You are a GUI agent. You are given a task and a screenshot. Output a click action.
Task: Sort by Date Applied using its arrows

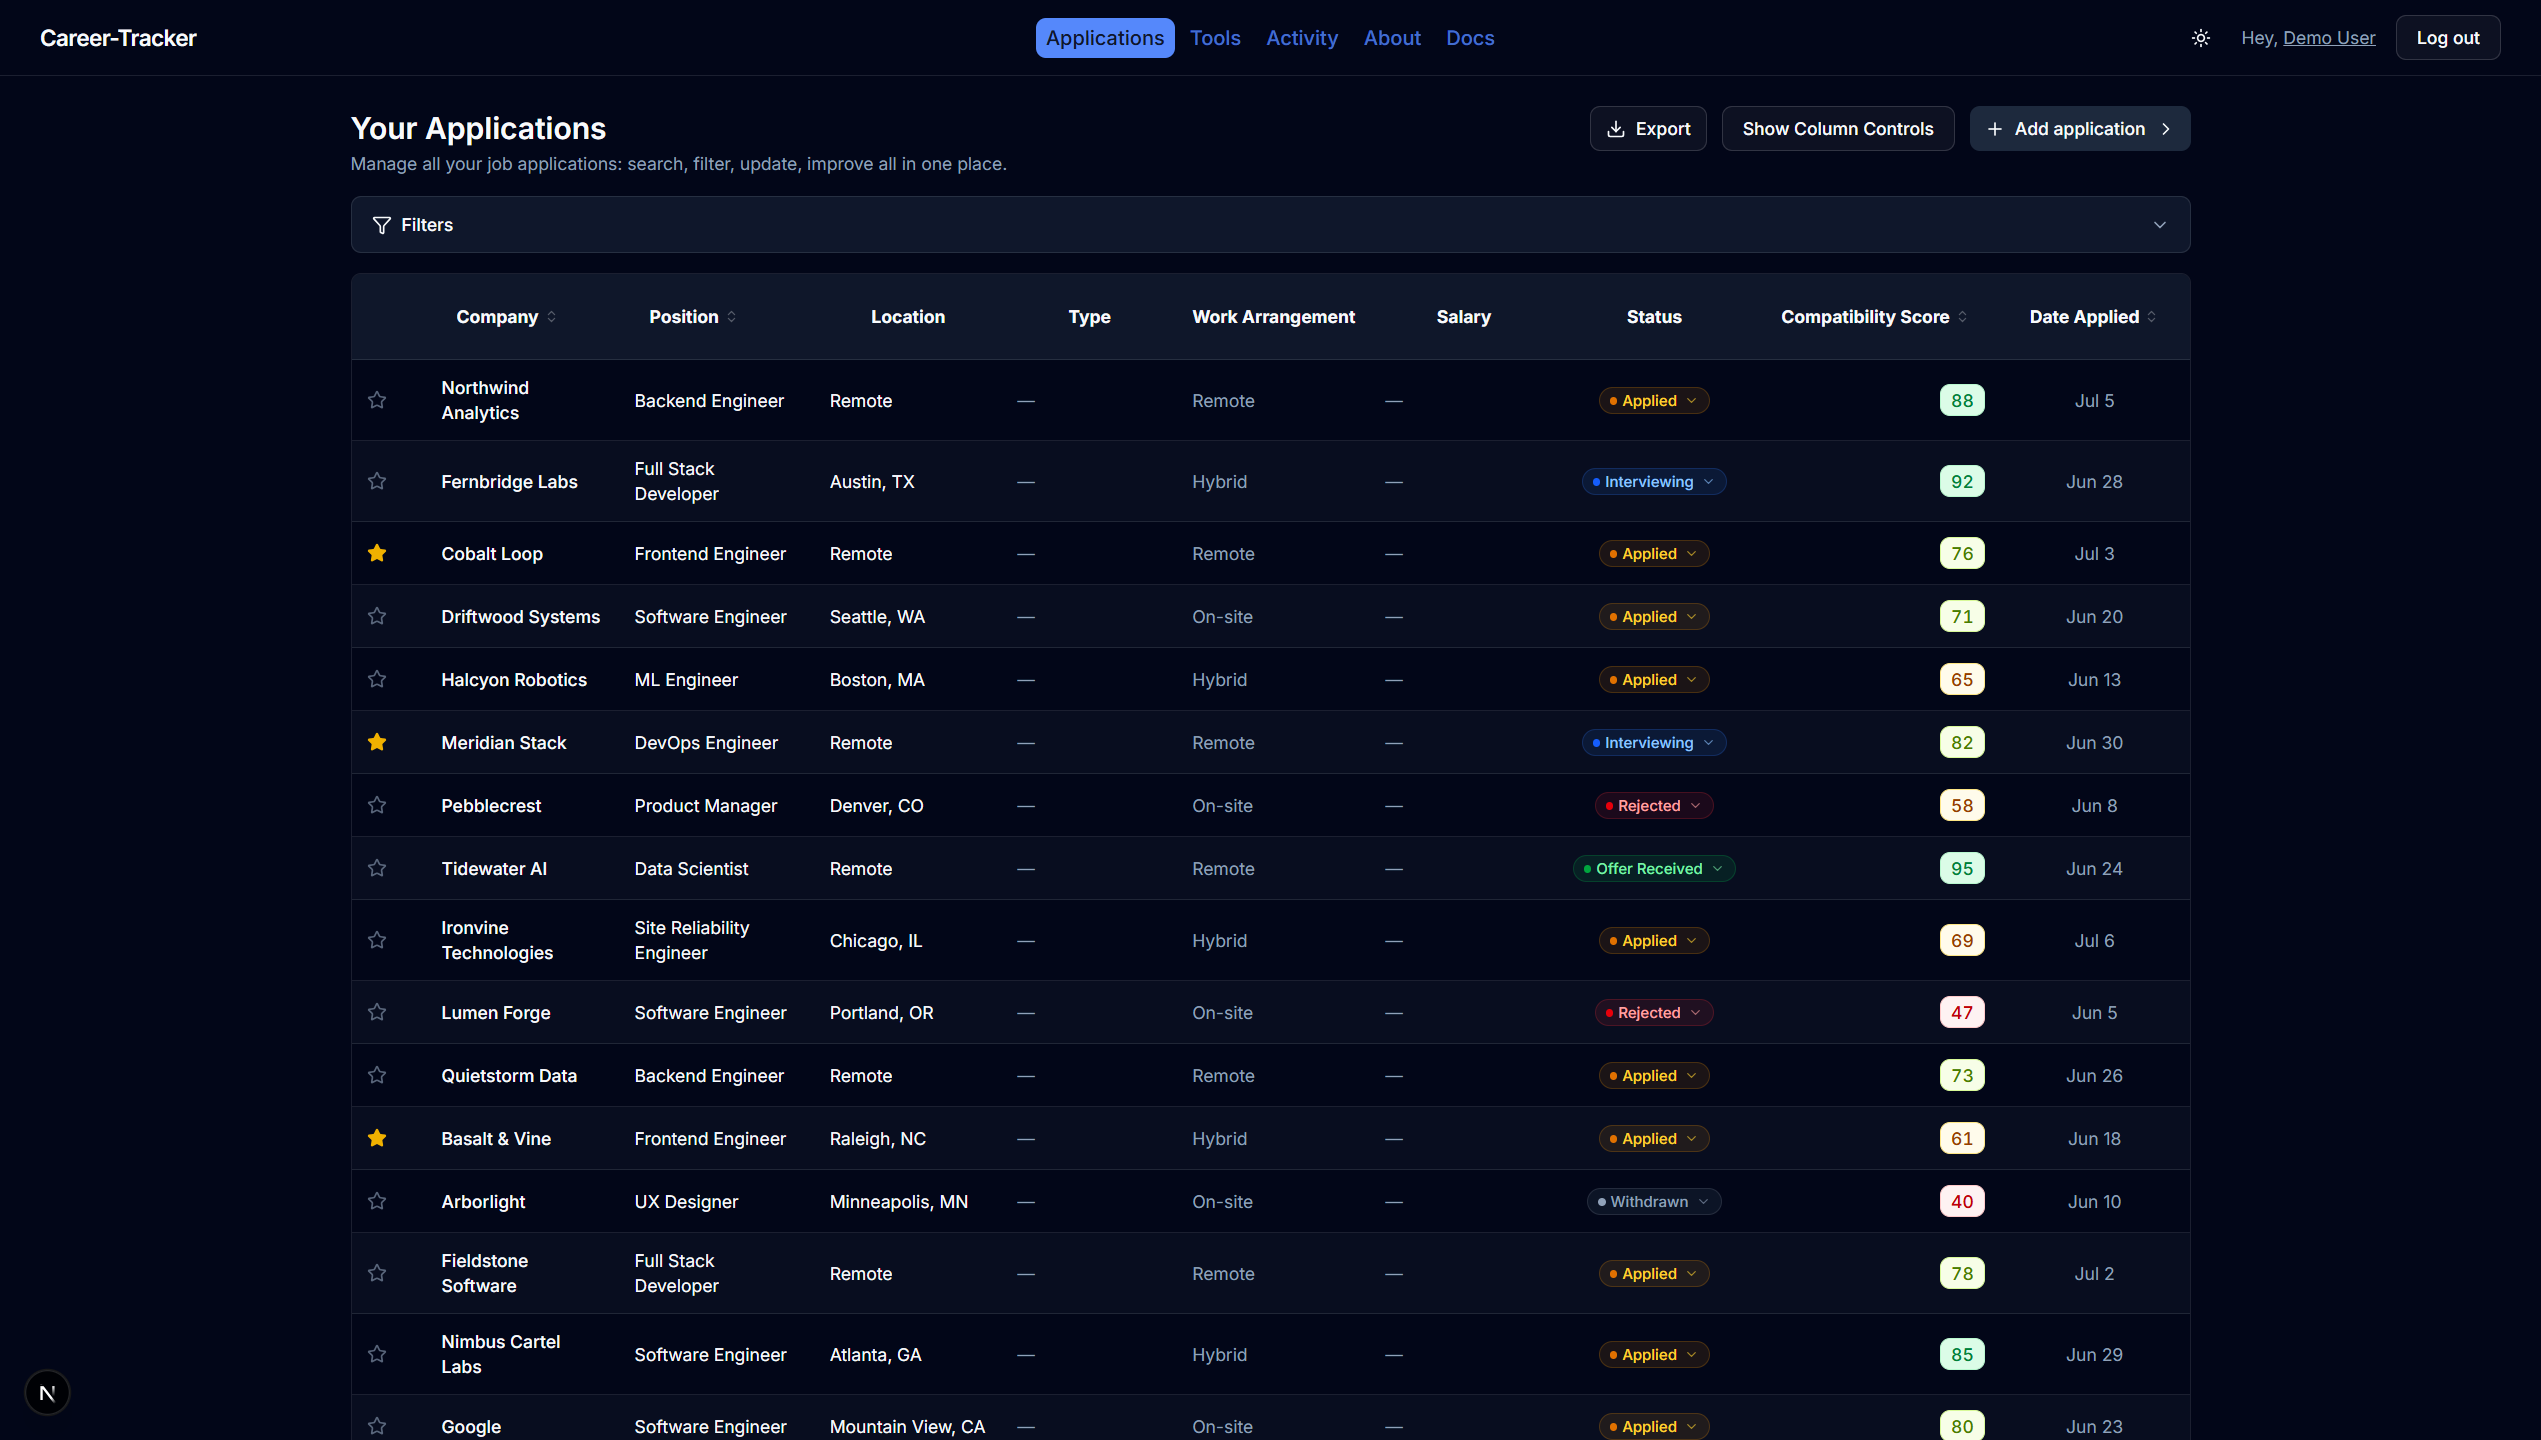(x=2151, y=317)
